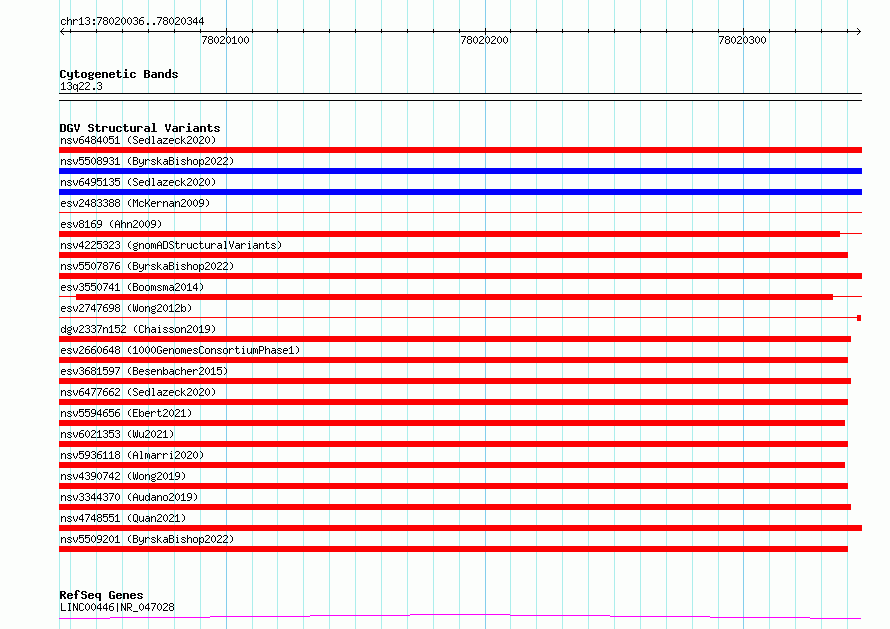The image size is (890, 629).
Task: Click the nsv6484051 (Sedlazeck2020) label
Action: pos(138,140)
